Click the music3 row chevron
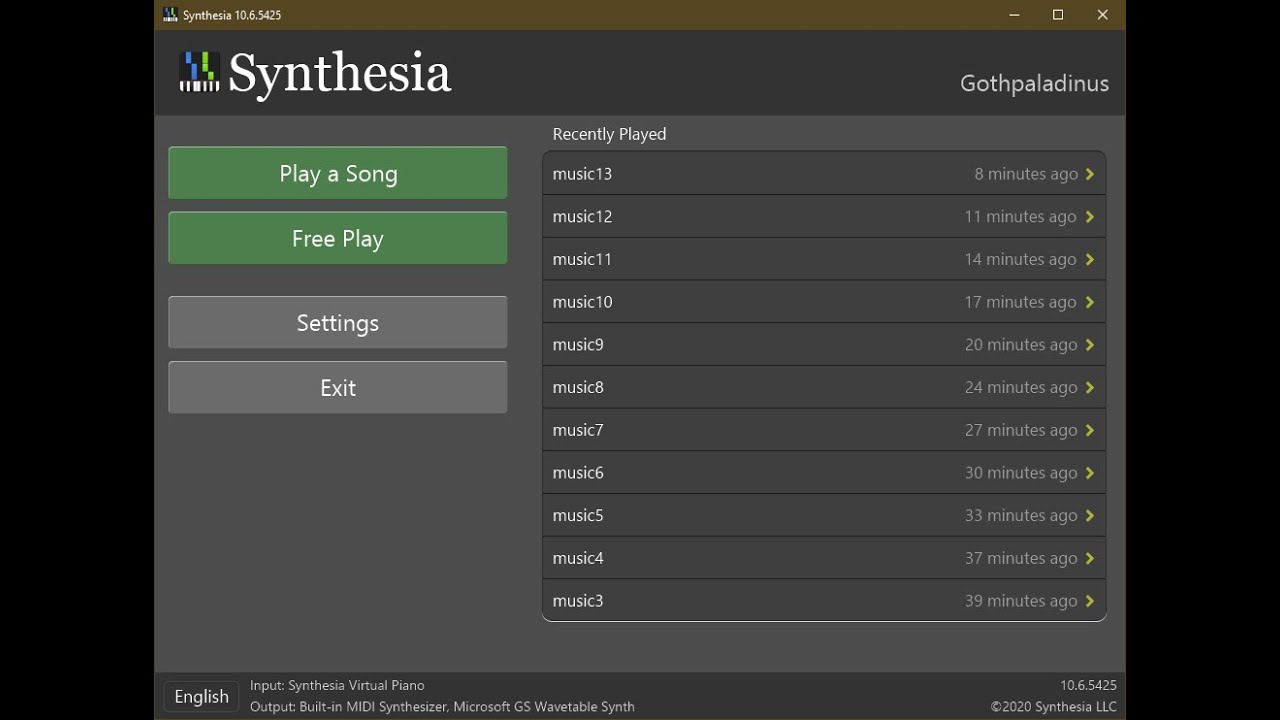 pyautogui.click(x=1090, y=601)
